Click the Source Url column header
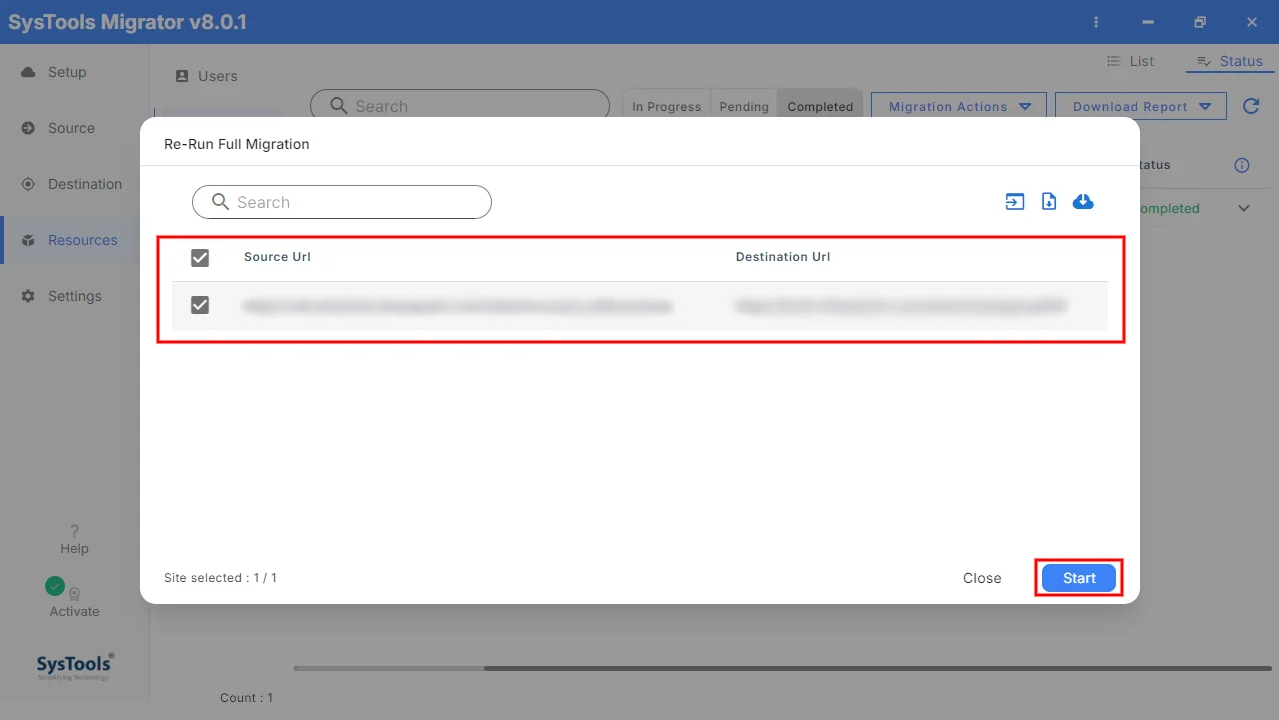This screenshot has width=1279, height=720. [x=277, y=257]
